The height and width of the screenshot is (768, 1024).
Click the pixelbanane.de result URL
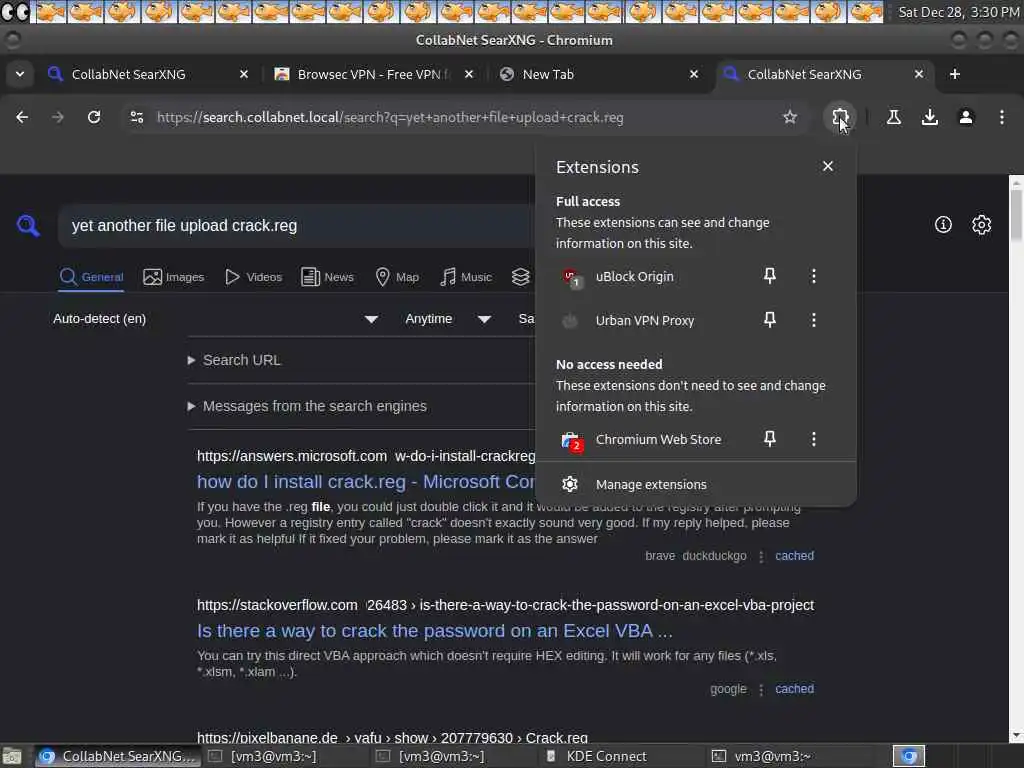(x=392, y=737)
